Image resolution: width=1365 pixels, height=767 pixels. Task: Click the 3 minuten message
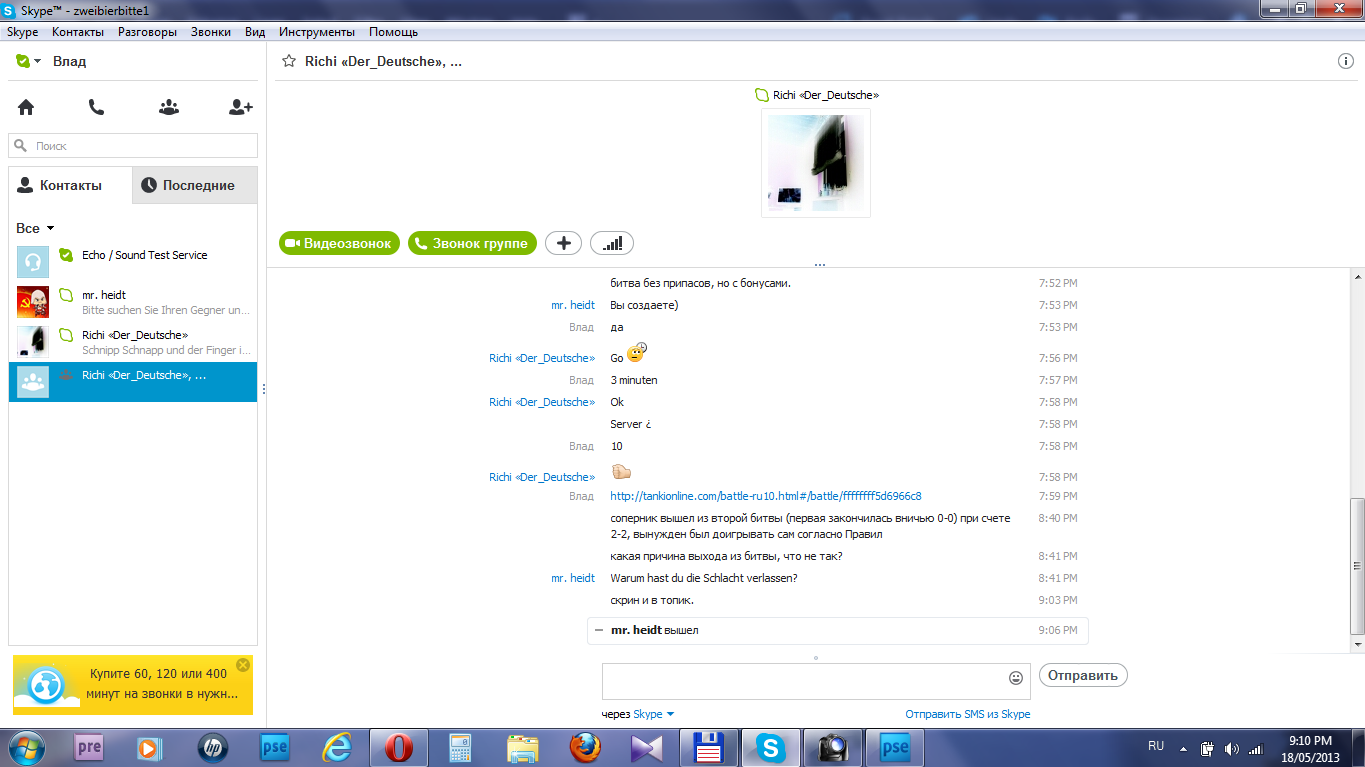[x=634, y=380]
